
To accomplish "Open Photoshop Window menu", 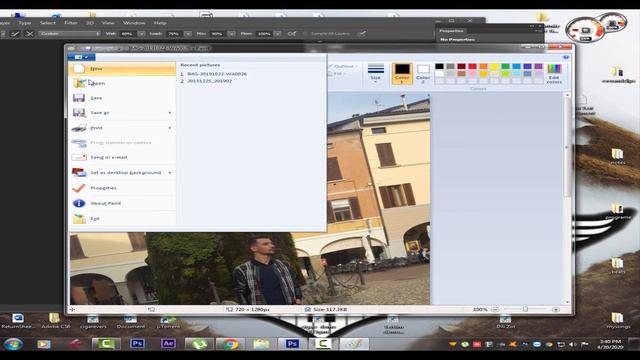I will click(134, 23).
